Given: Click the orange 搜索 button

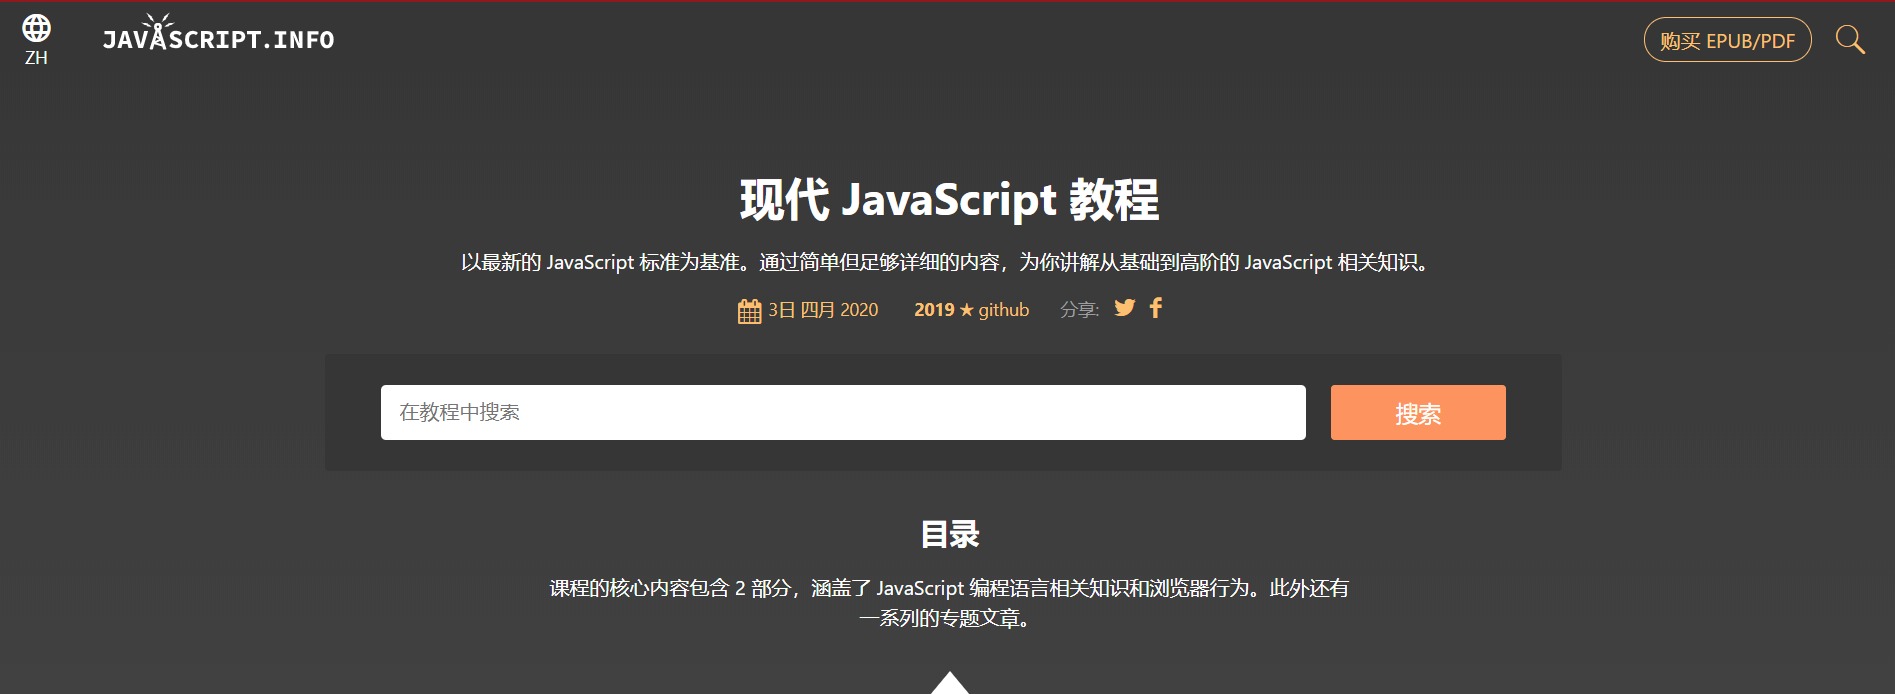Looking at the screenshot, I should tap(1417, 412).
